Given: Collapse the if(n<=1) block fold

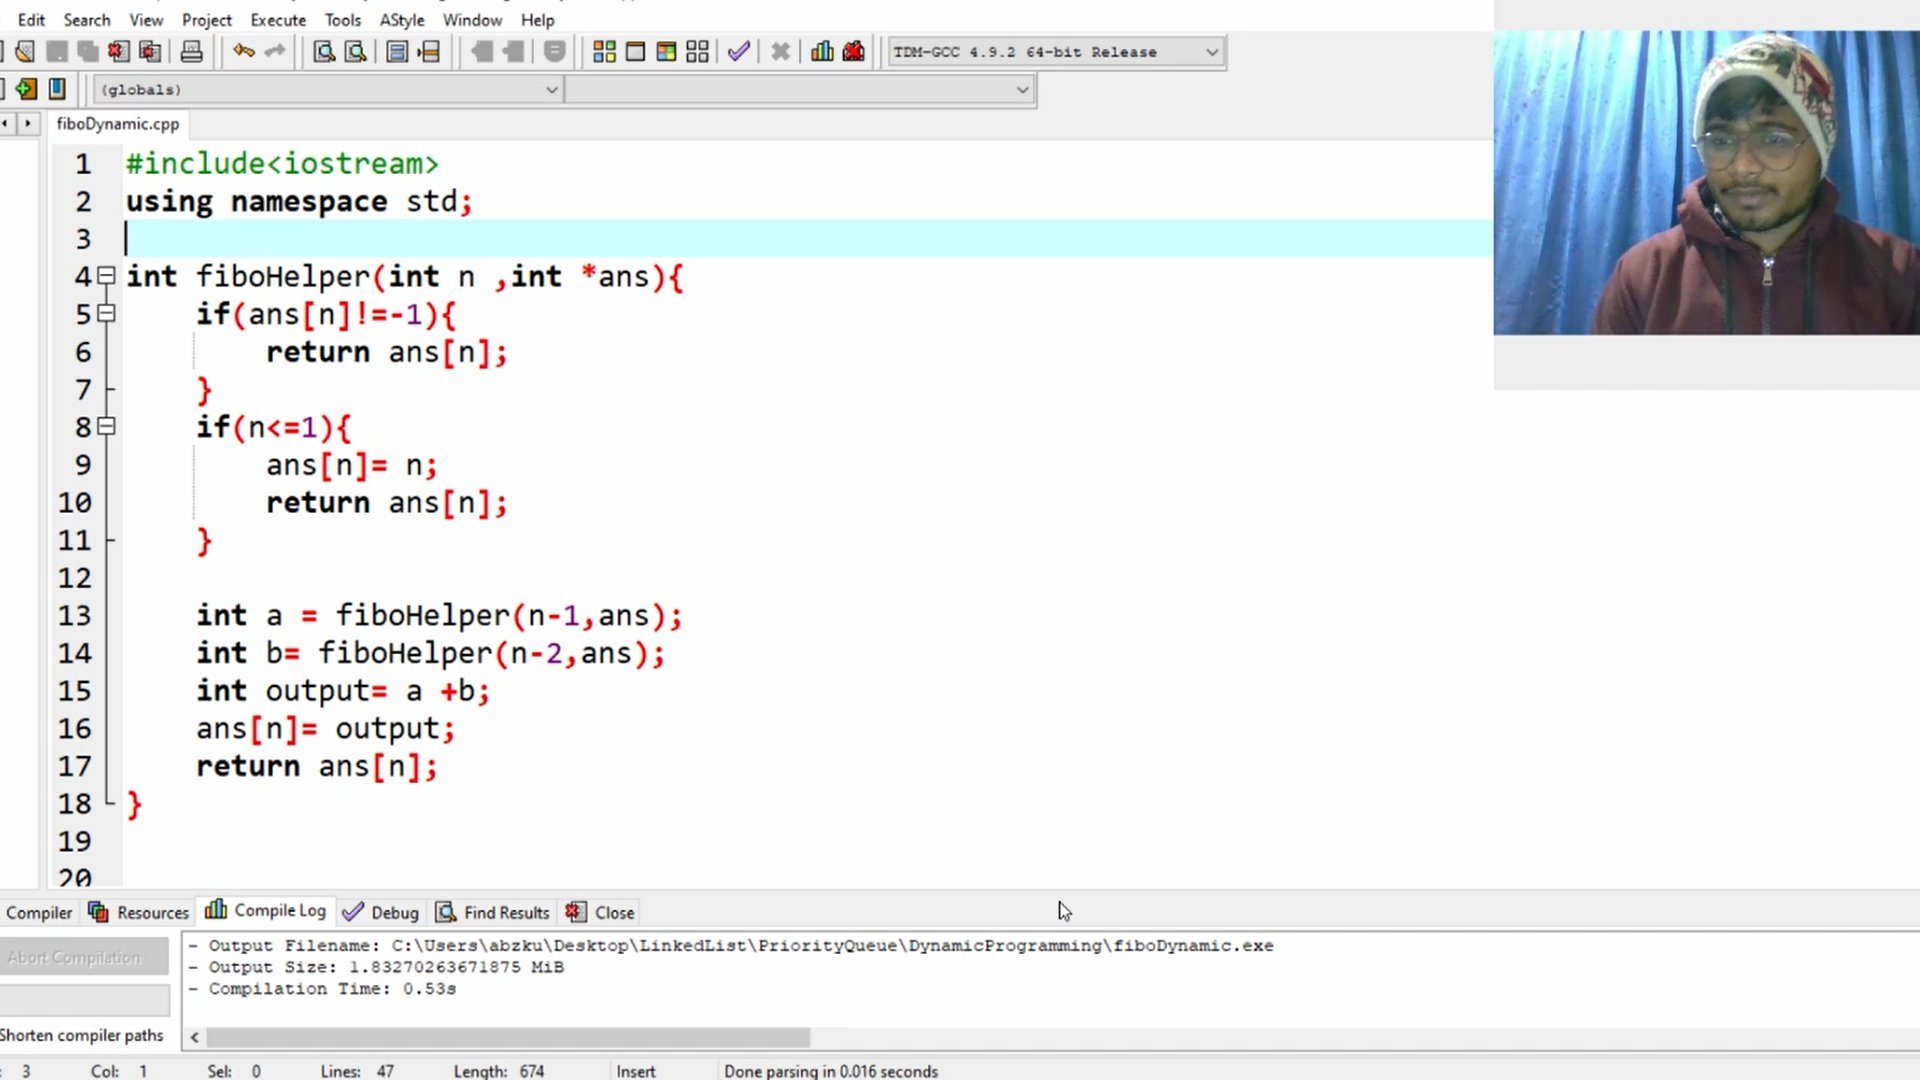Looking at the screenshot, I should point(107,427).
